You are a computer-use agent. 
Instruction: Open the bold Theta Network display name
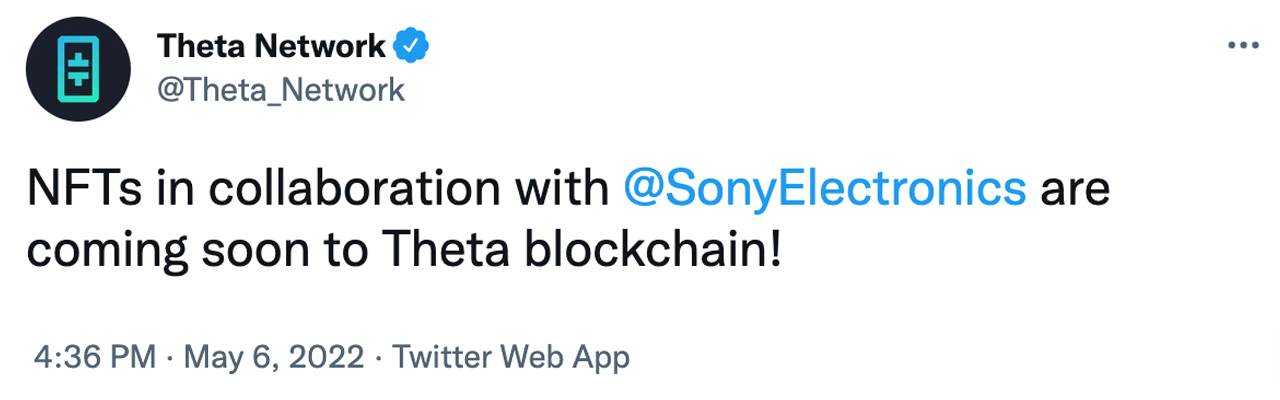coord(271,46)
